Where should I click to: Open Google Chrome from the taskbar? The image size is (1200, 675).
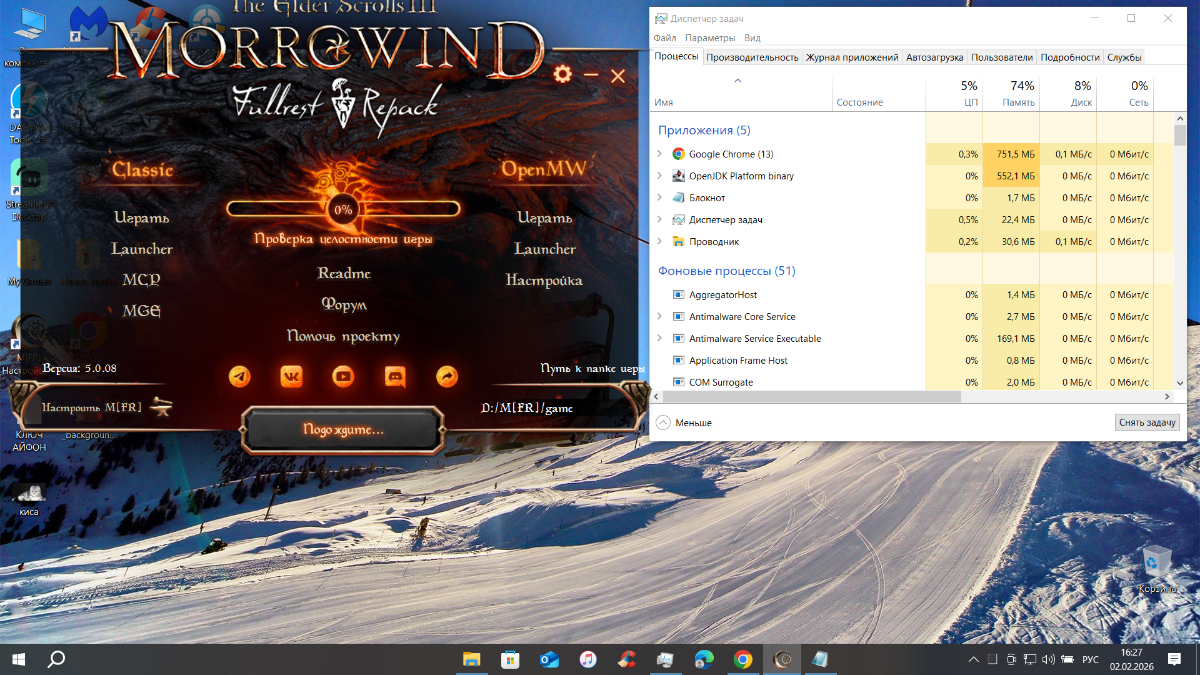click(x=742, y=659)
